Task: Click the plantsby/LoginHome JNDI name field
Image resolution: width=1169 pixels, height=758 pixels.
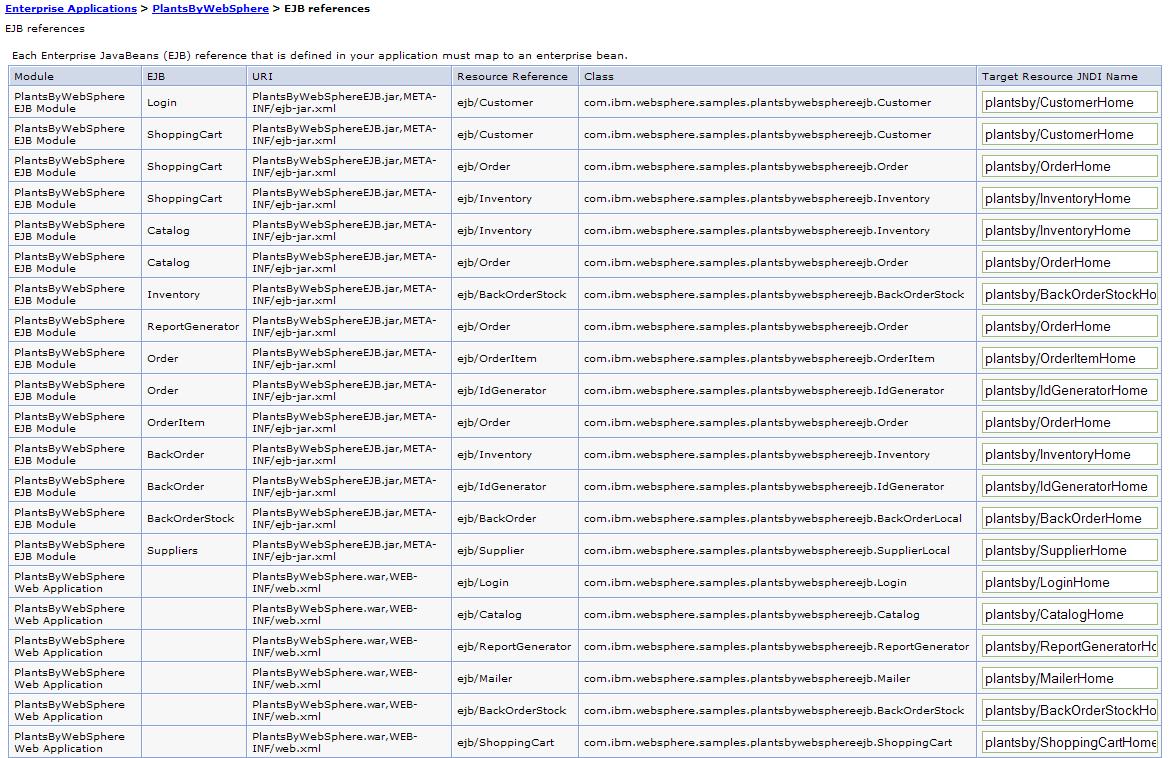Action: [1069, 584]
